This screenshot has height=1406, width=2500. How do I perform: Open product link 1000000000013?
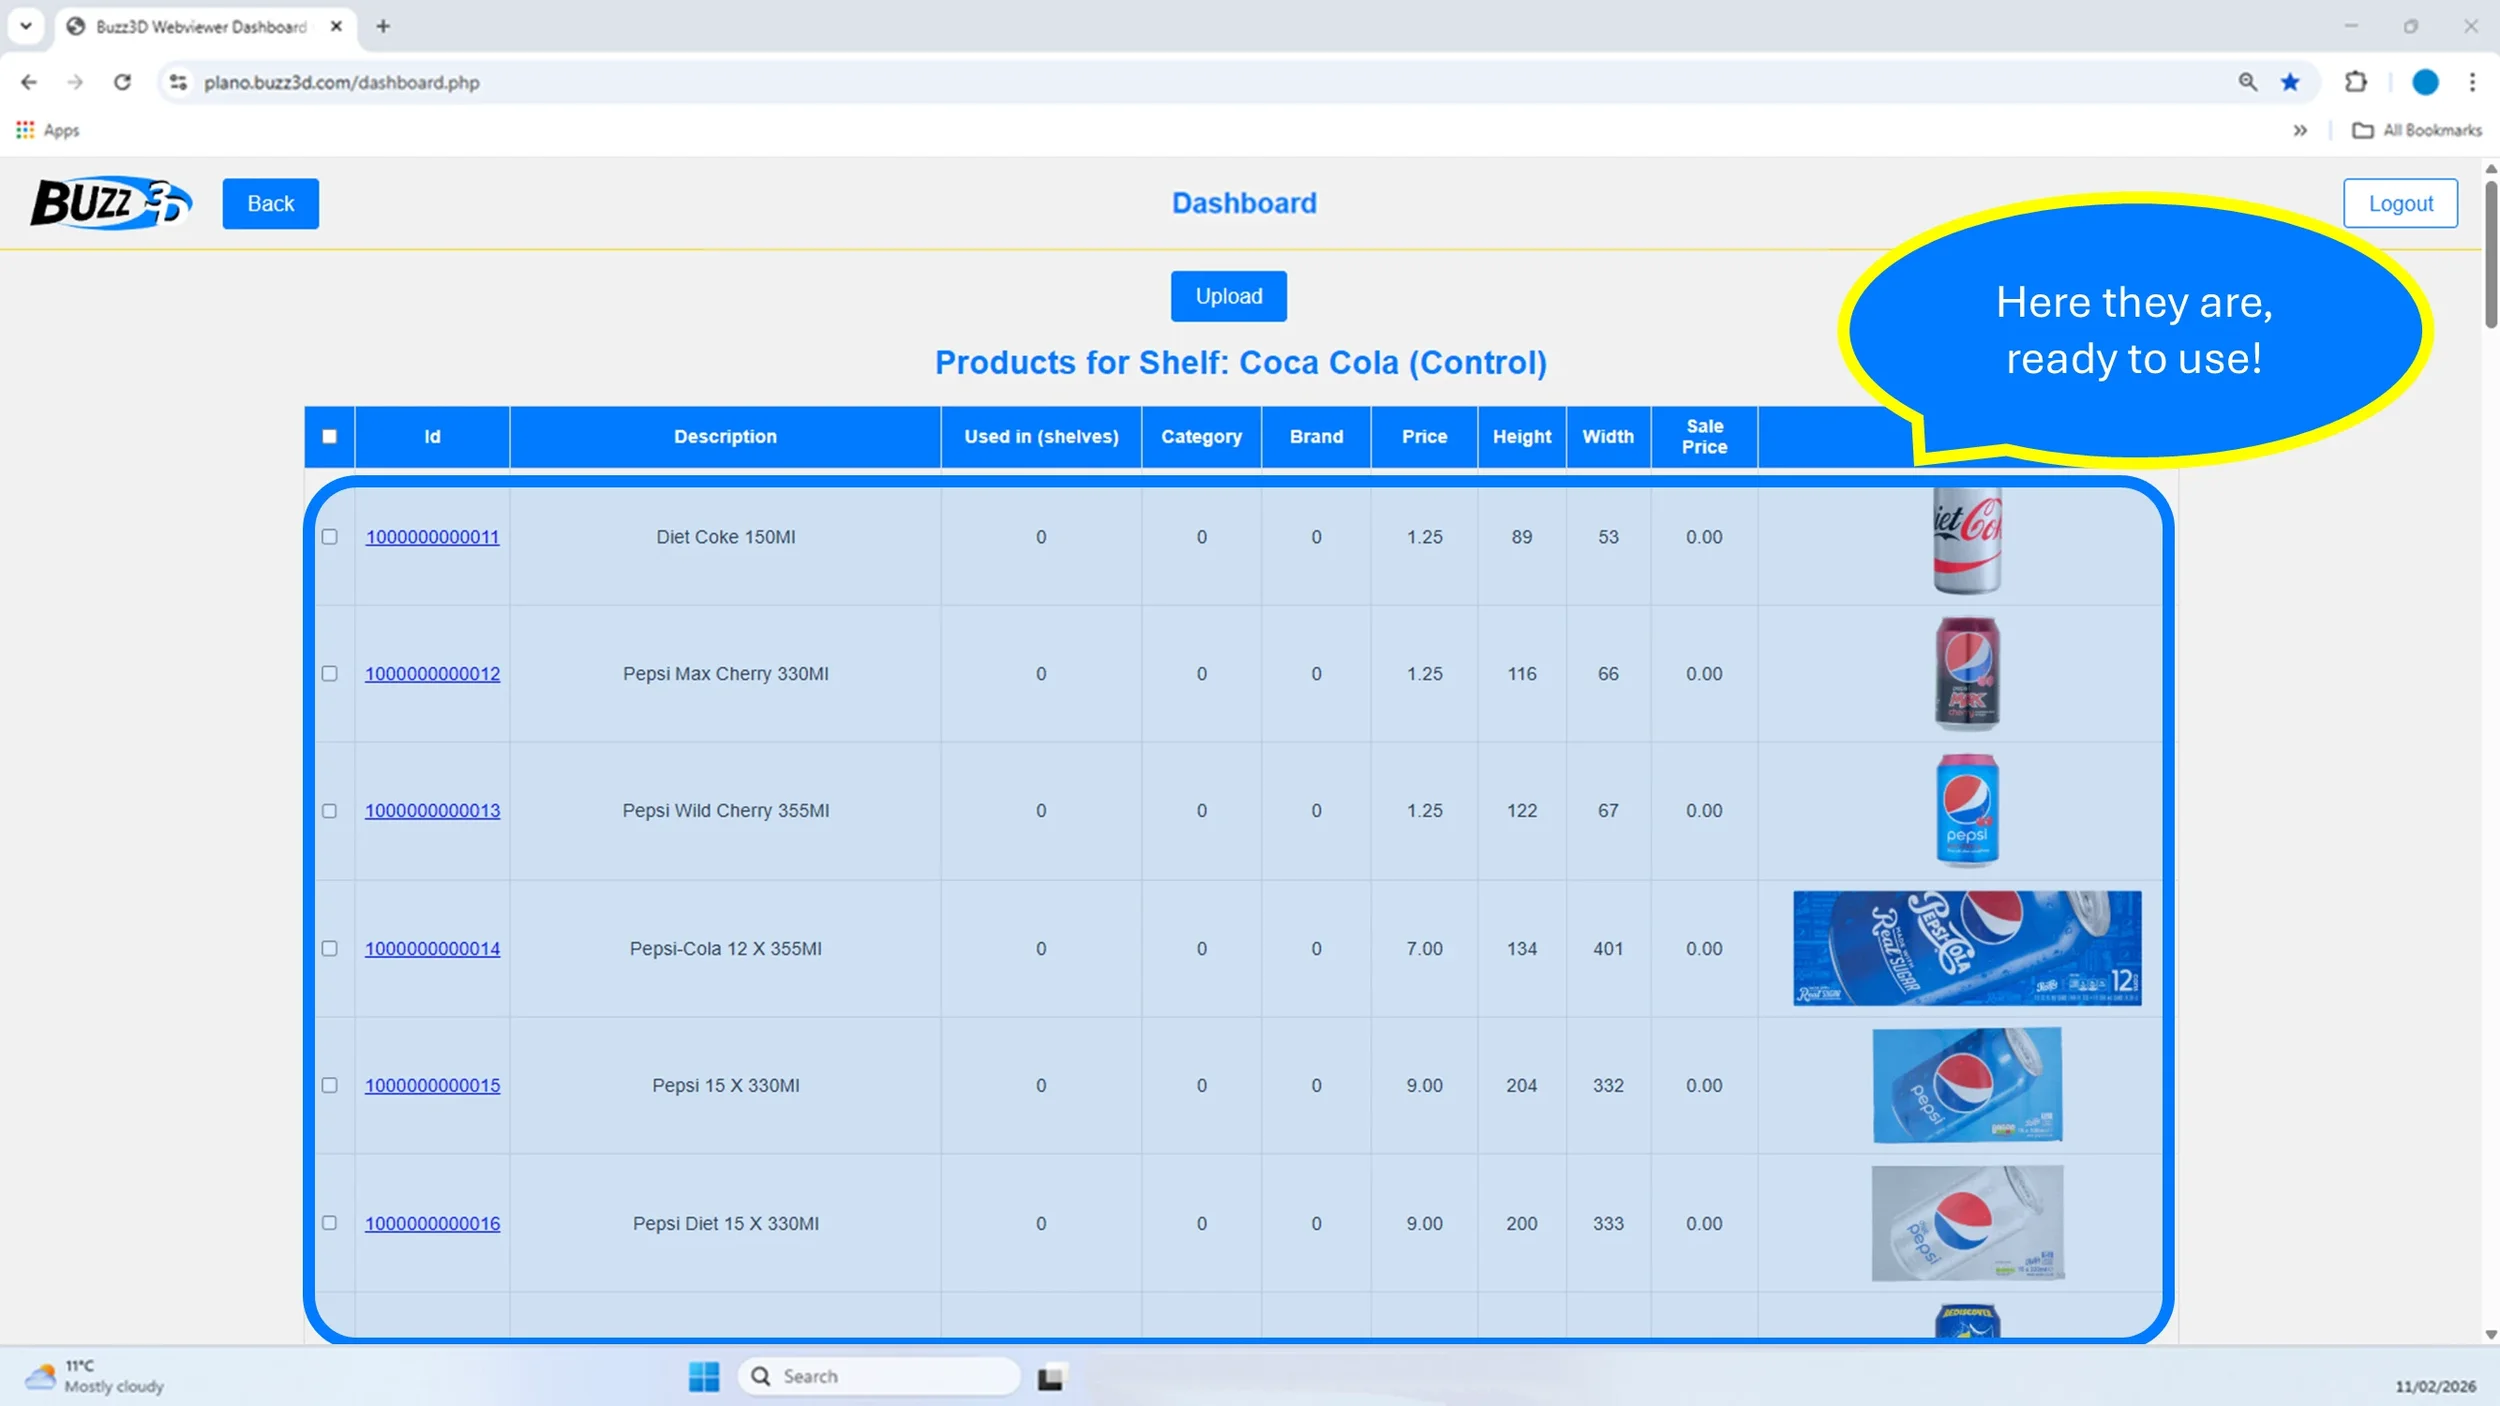432,811
